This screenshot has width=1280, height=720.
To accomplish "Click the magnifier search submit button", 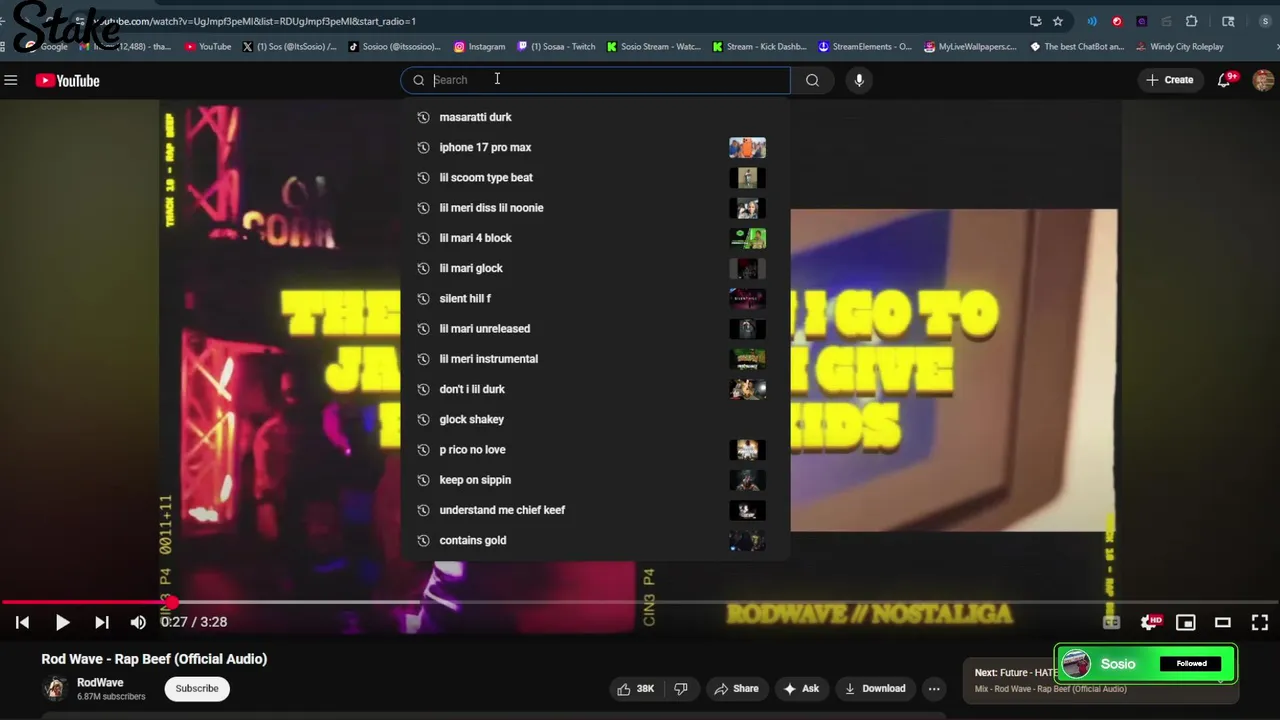I will [x=812, y=80].
